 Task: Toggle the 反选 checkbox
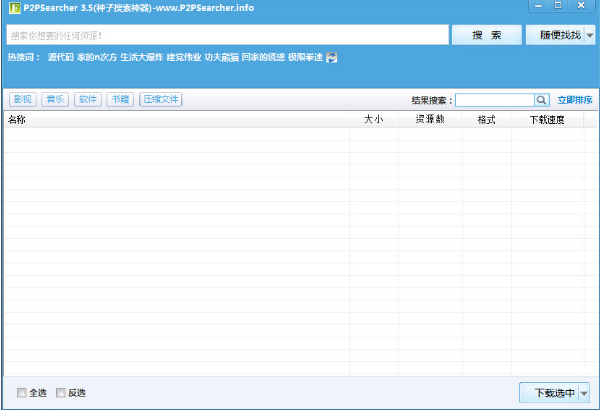(61, 393)
